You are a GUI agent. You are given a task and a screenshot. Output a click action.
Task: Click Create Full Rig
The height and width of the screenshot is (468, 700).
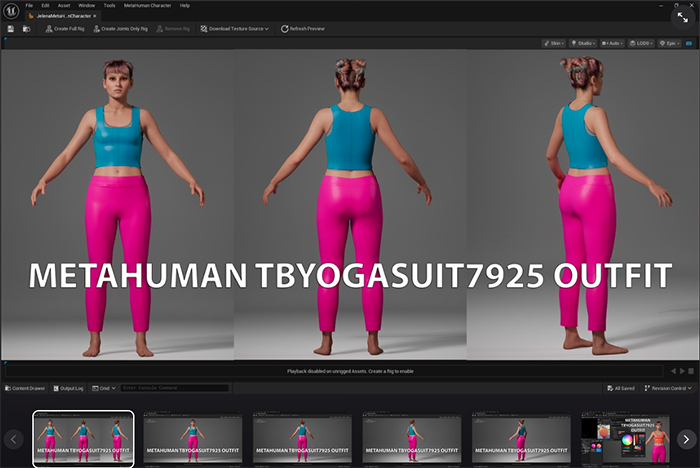click(65, 29)
